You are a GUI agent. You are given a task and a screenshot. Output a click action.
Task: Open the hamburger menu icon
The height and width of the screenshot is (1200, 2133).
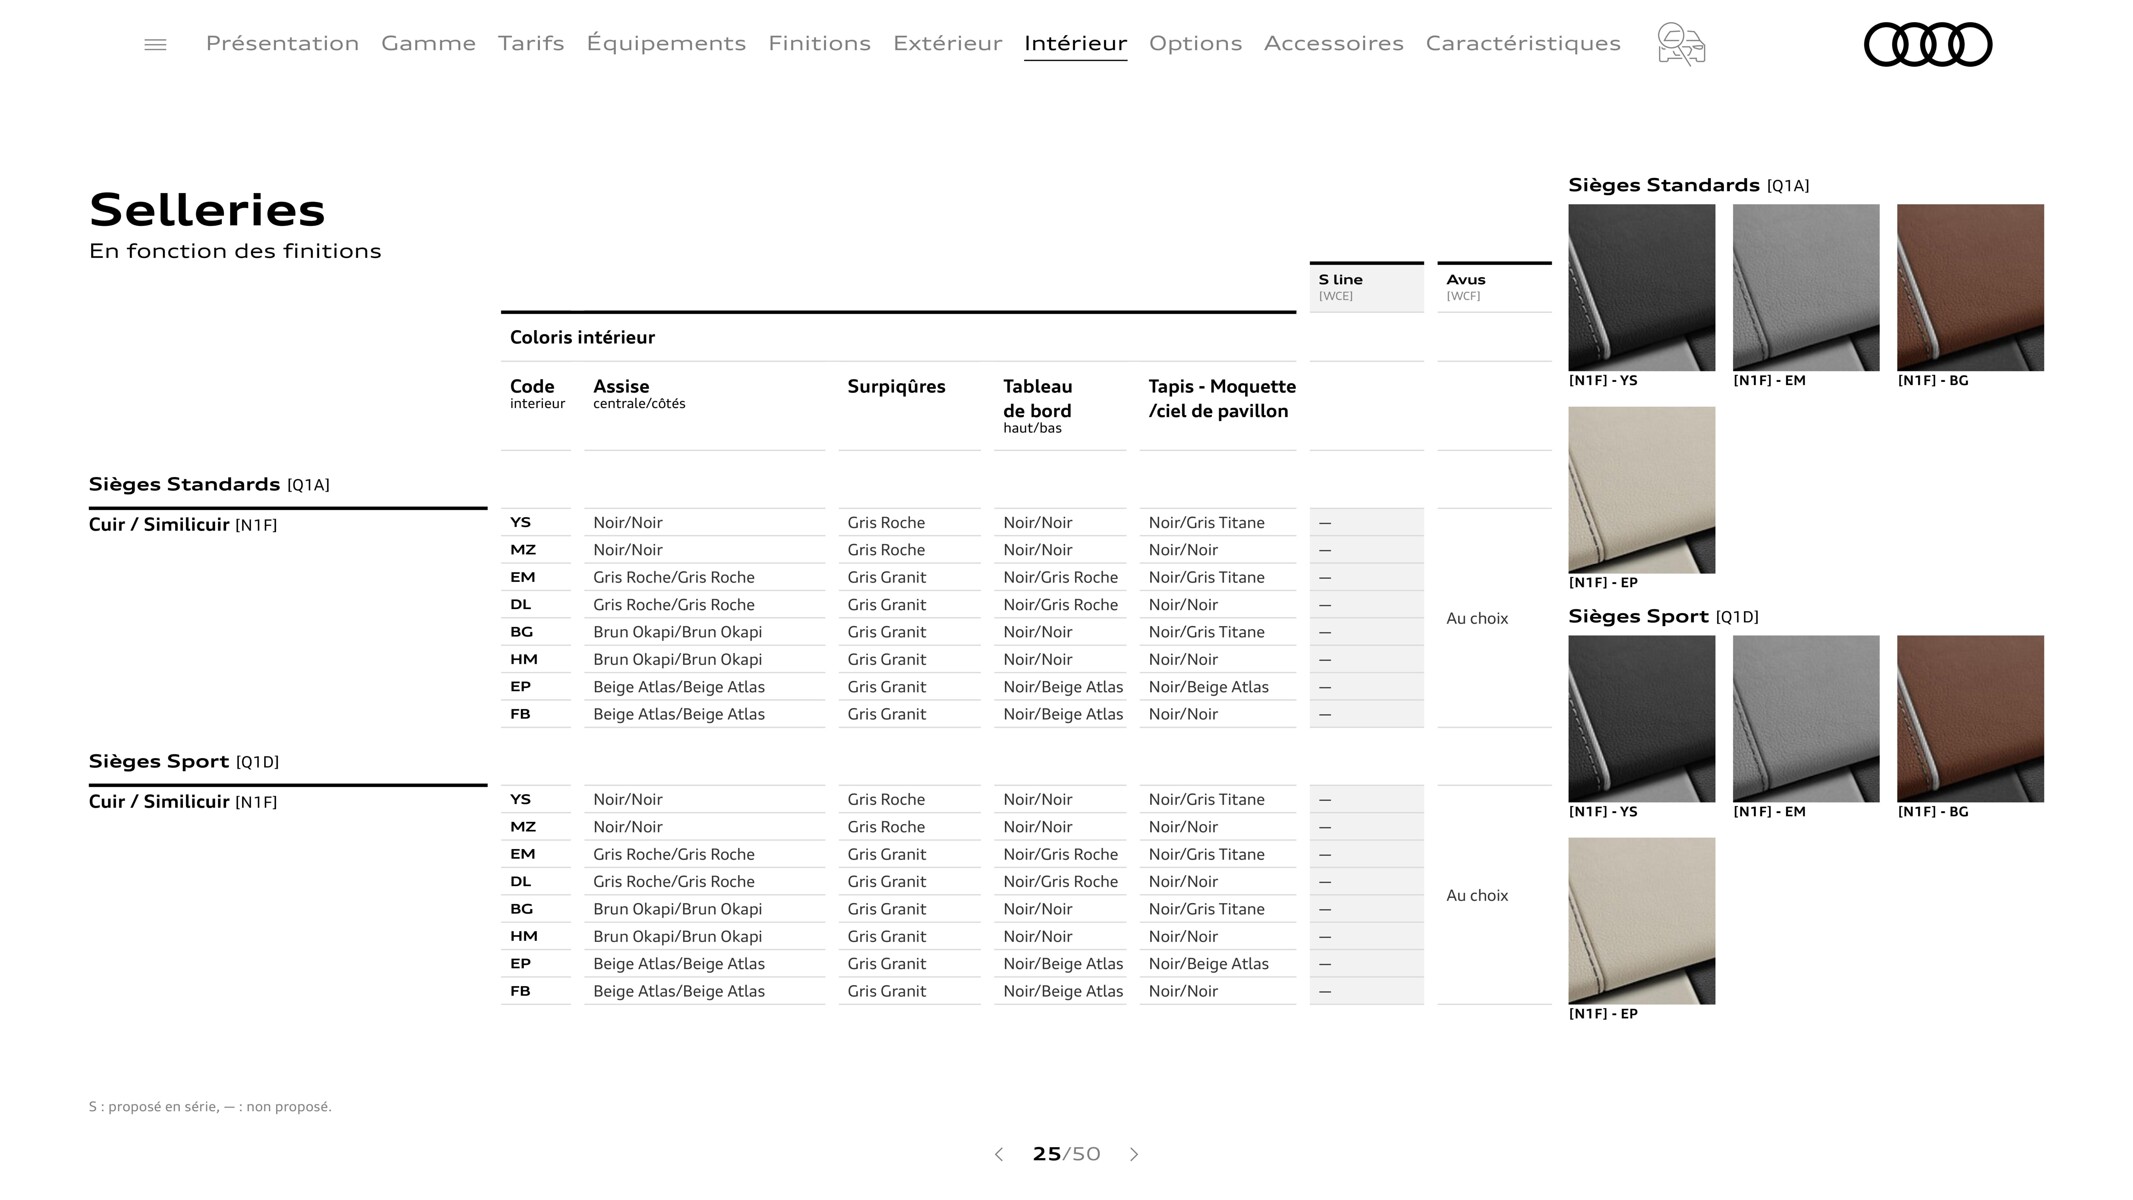pos(155,45)
